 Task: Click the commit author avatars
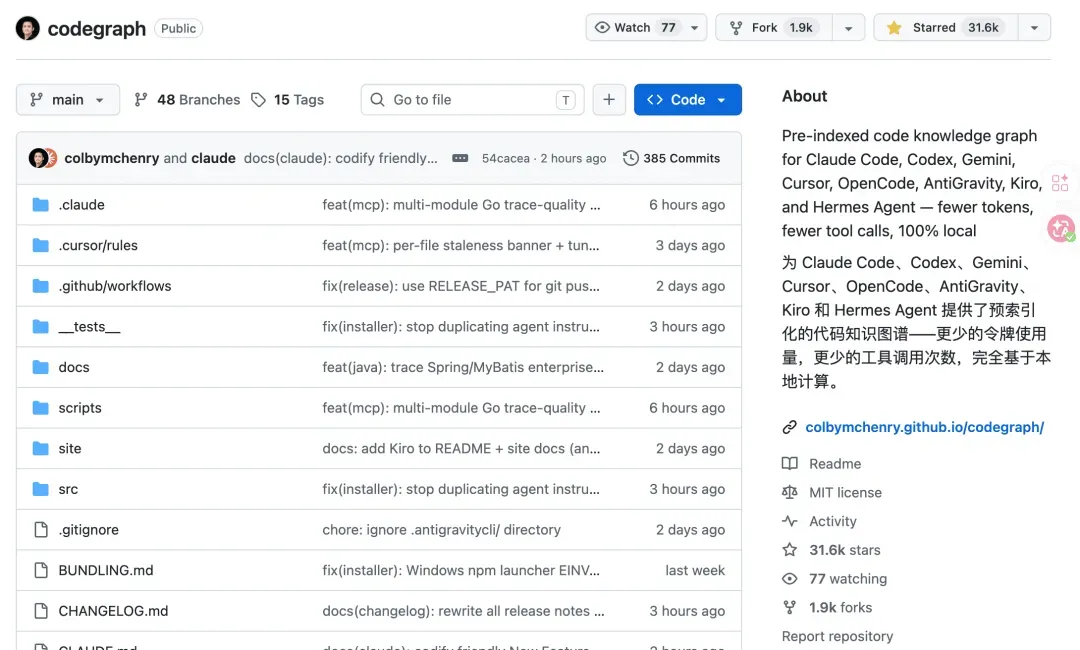[43, 158]
